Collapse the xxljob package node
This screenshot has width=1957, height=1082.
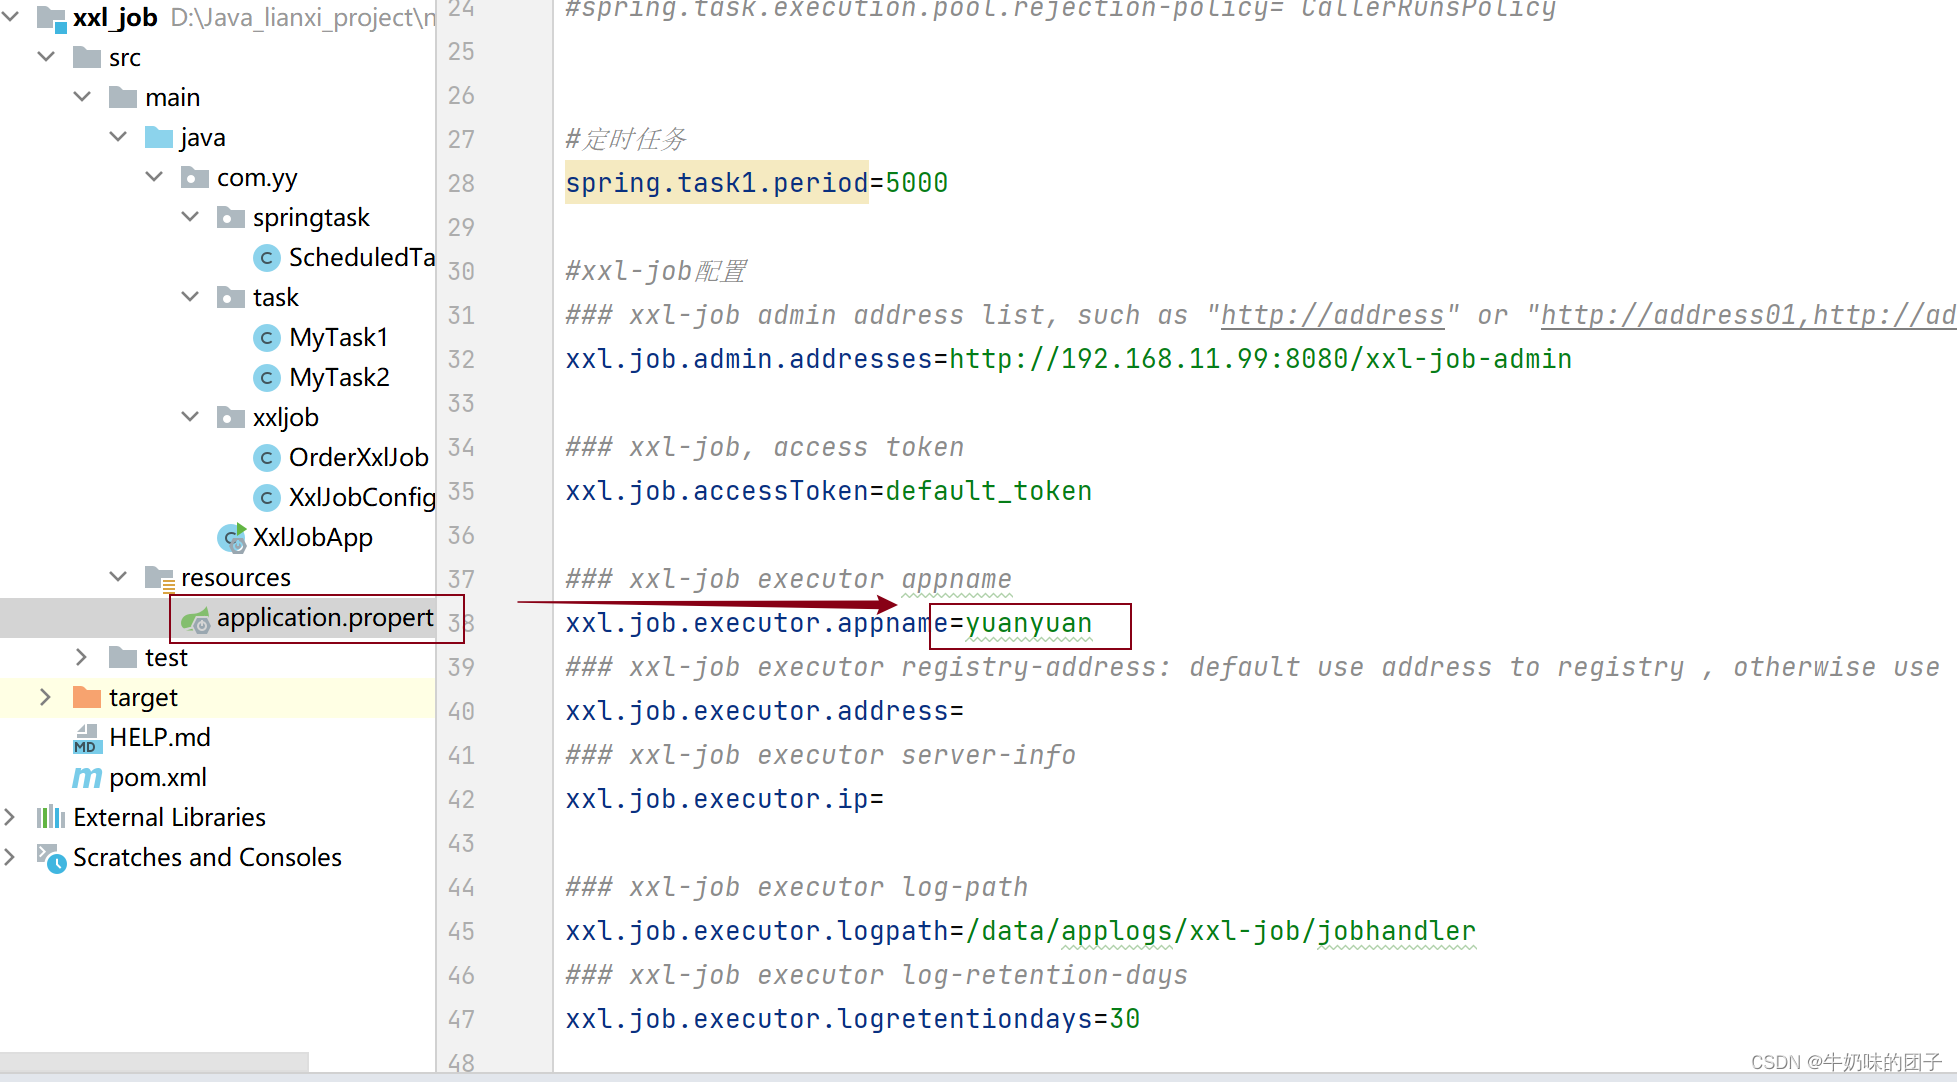[x=190, y=417]
